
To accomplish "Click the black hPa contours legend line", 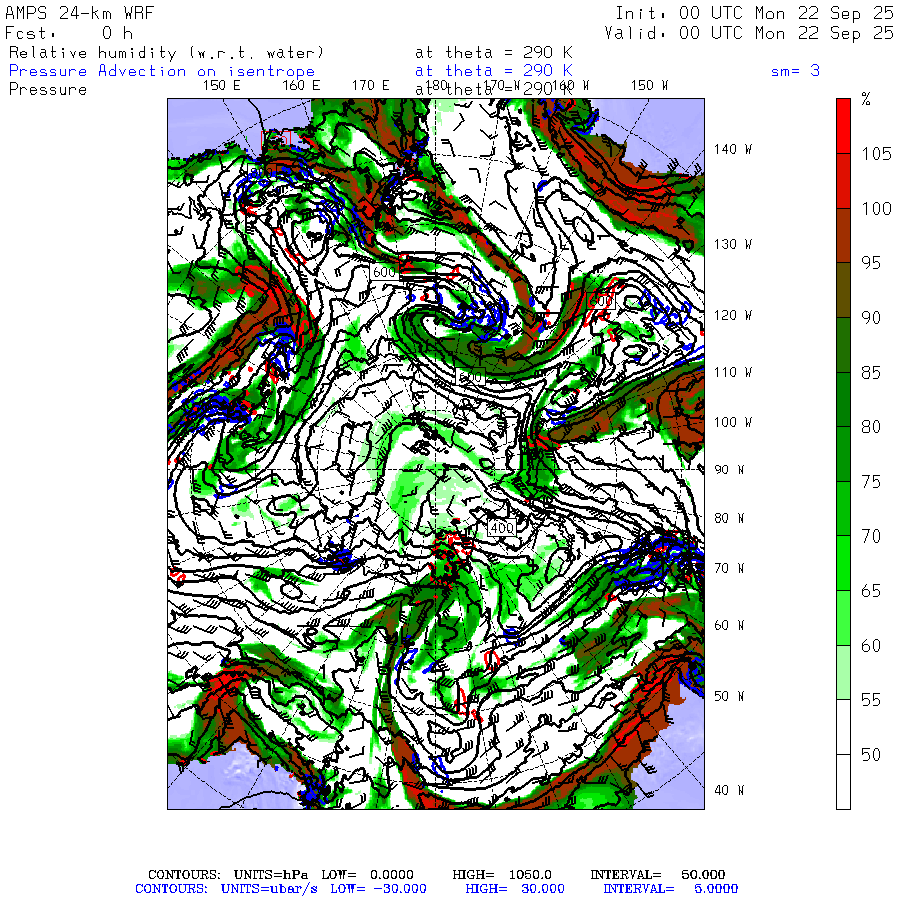I will (436, 874).
